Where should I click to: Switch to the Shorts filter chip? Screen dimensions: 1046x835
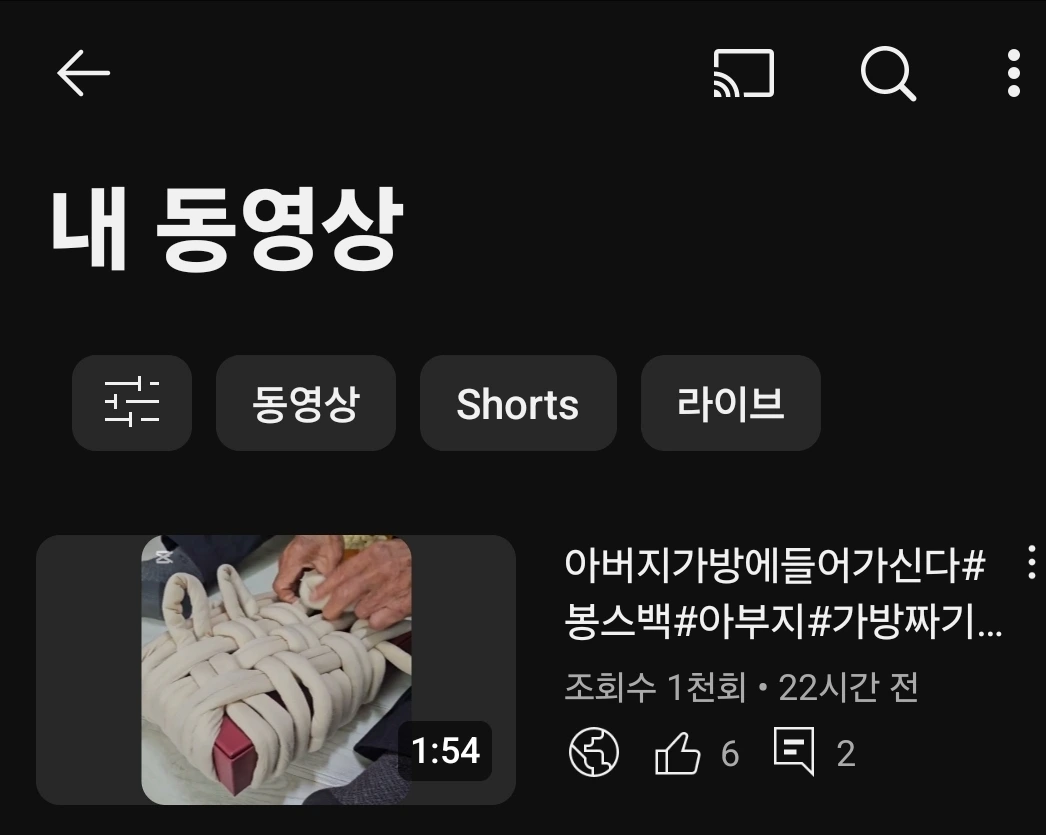coord(518,402)
